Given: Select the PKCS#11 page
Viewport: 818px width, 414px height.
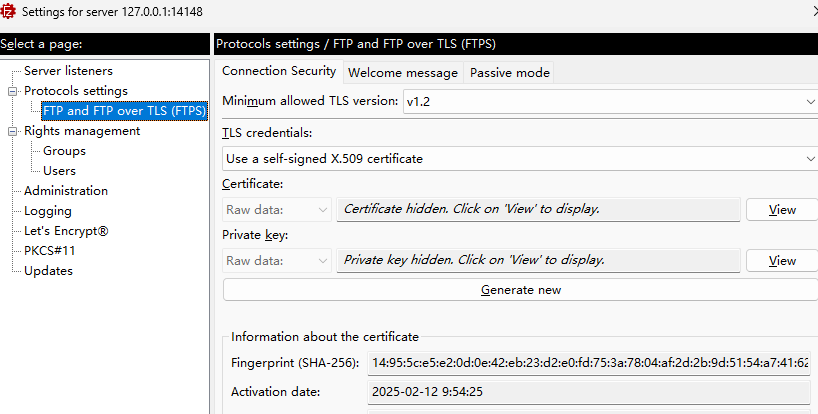Looking at the screenshot, I should [x=49, y=251].
